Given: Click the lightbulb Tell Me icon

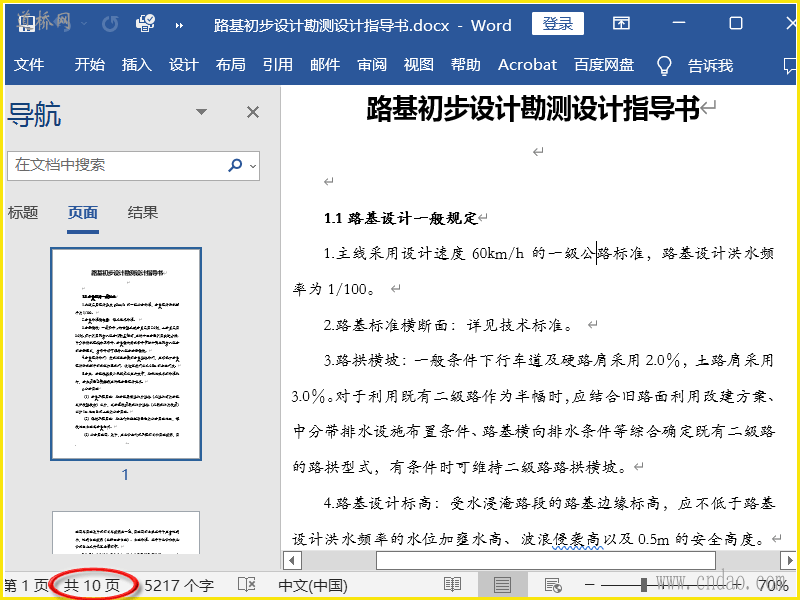Looking at the screenshot, I should click(664, 65).
